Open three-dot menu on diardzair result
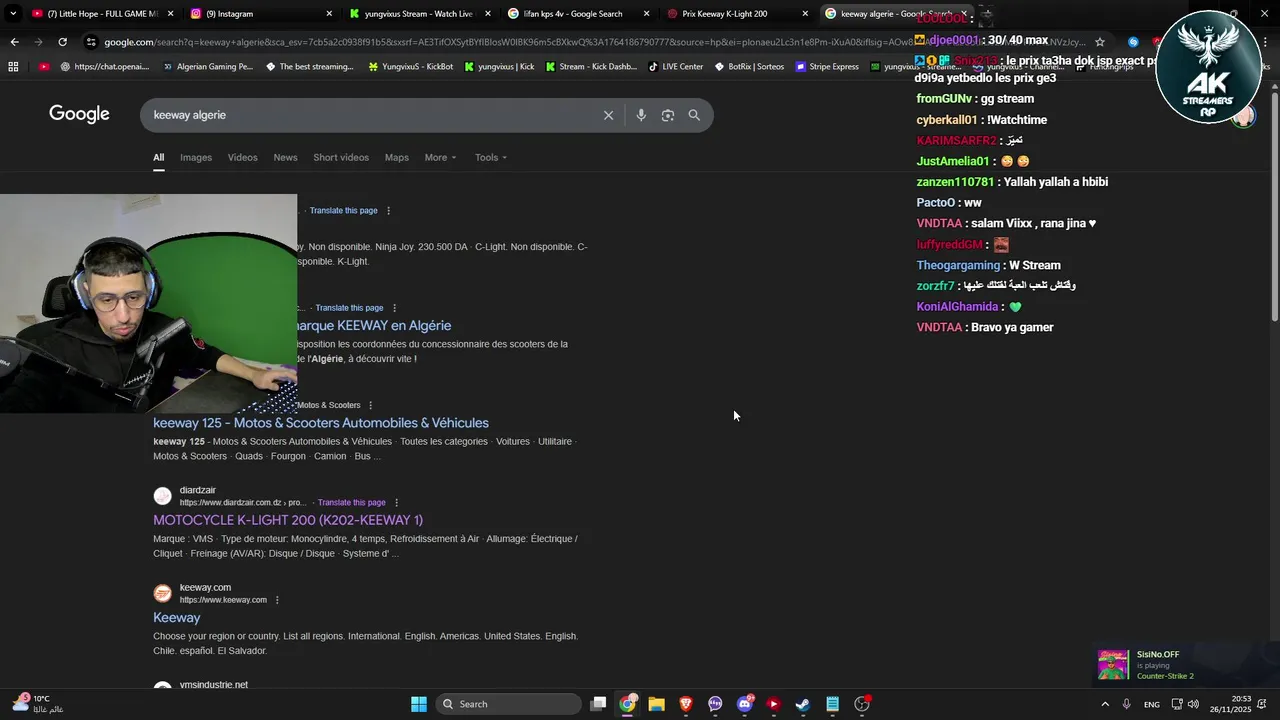The width and height of the screenshot is (1280, 720). [397, 503]
